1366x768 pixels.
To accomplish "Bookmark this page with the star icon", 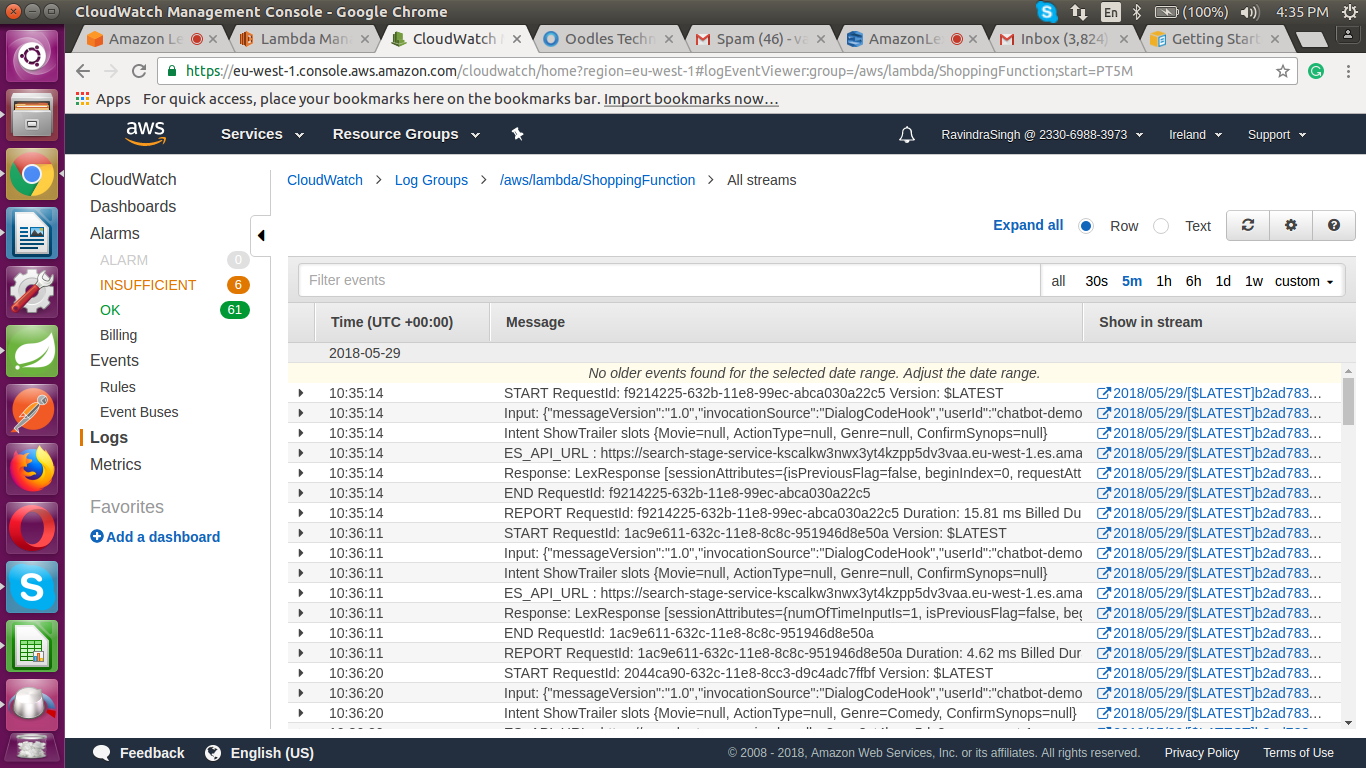I will pos(1283,71).
